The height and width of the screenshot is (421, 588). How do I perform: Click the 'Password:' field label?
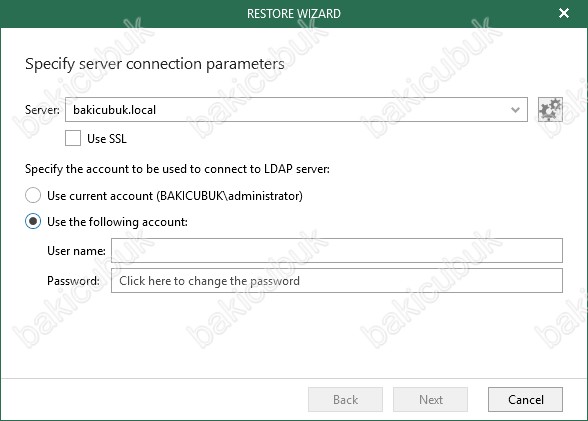[74, 281]
